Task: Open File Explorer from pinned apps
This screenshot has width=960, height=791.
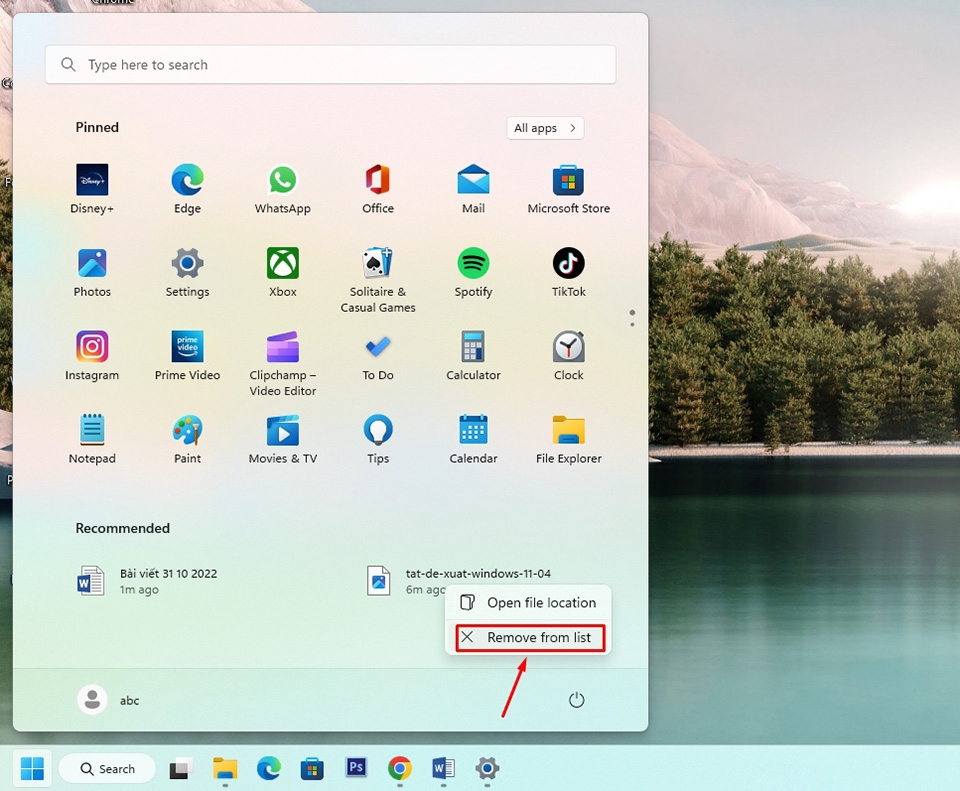Action: 569,439
